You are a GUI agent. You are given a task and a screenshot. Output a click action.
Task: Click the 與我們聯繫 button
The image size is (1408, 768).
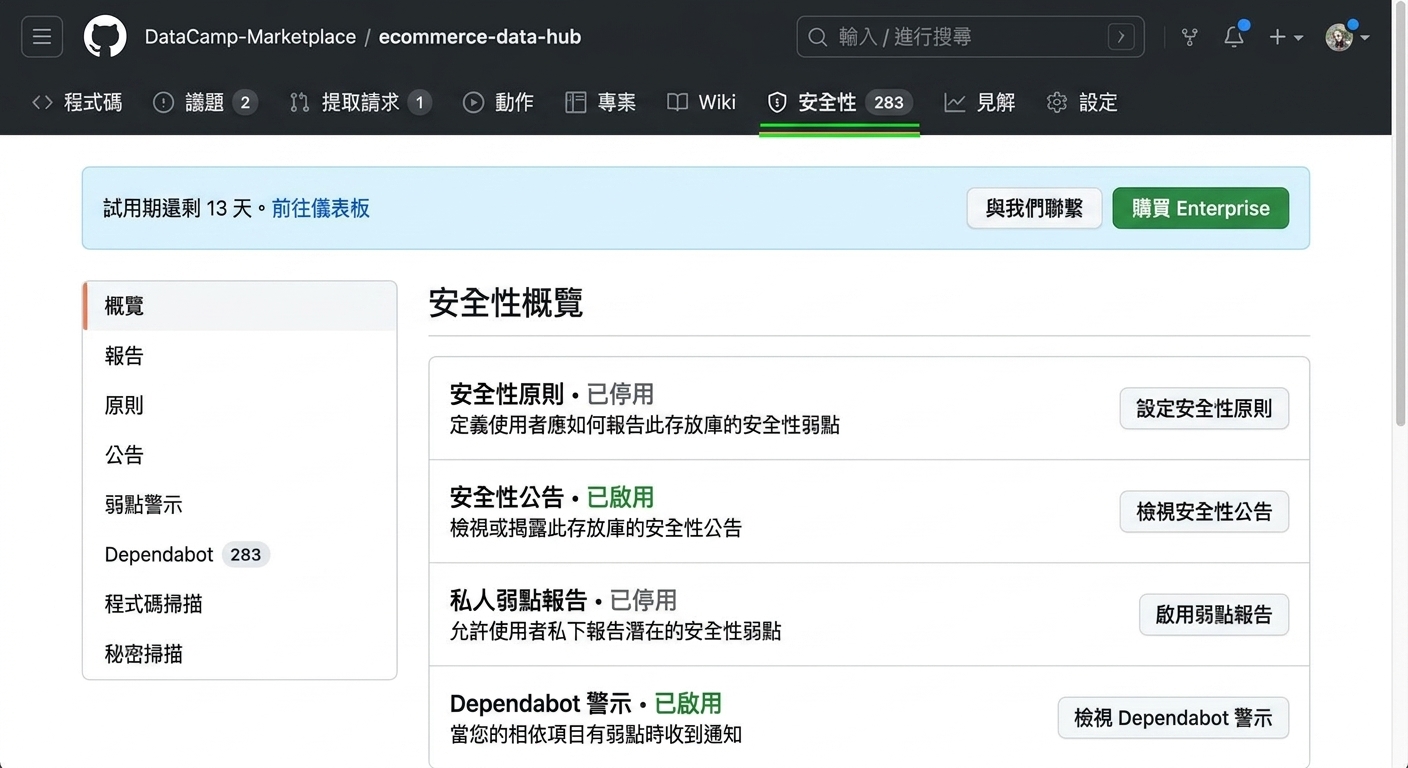pyautogui.click(x=1034, y=208)
